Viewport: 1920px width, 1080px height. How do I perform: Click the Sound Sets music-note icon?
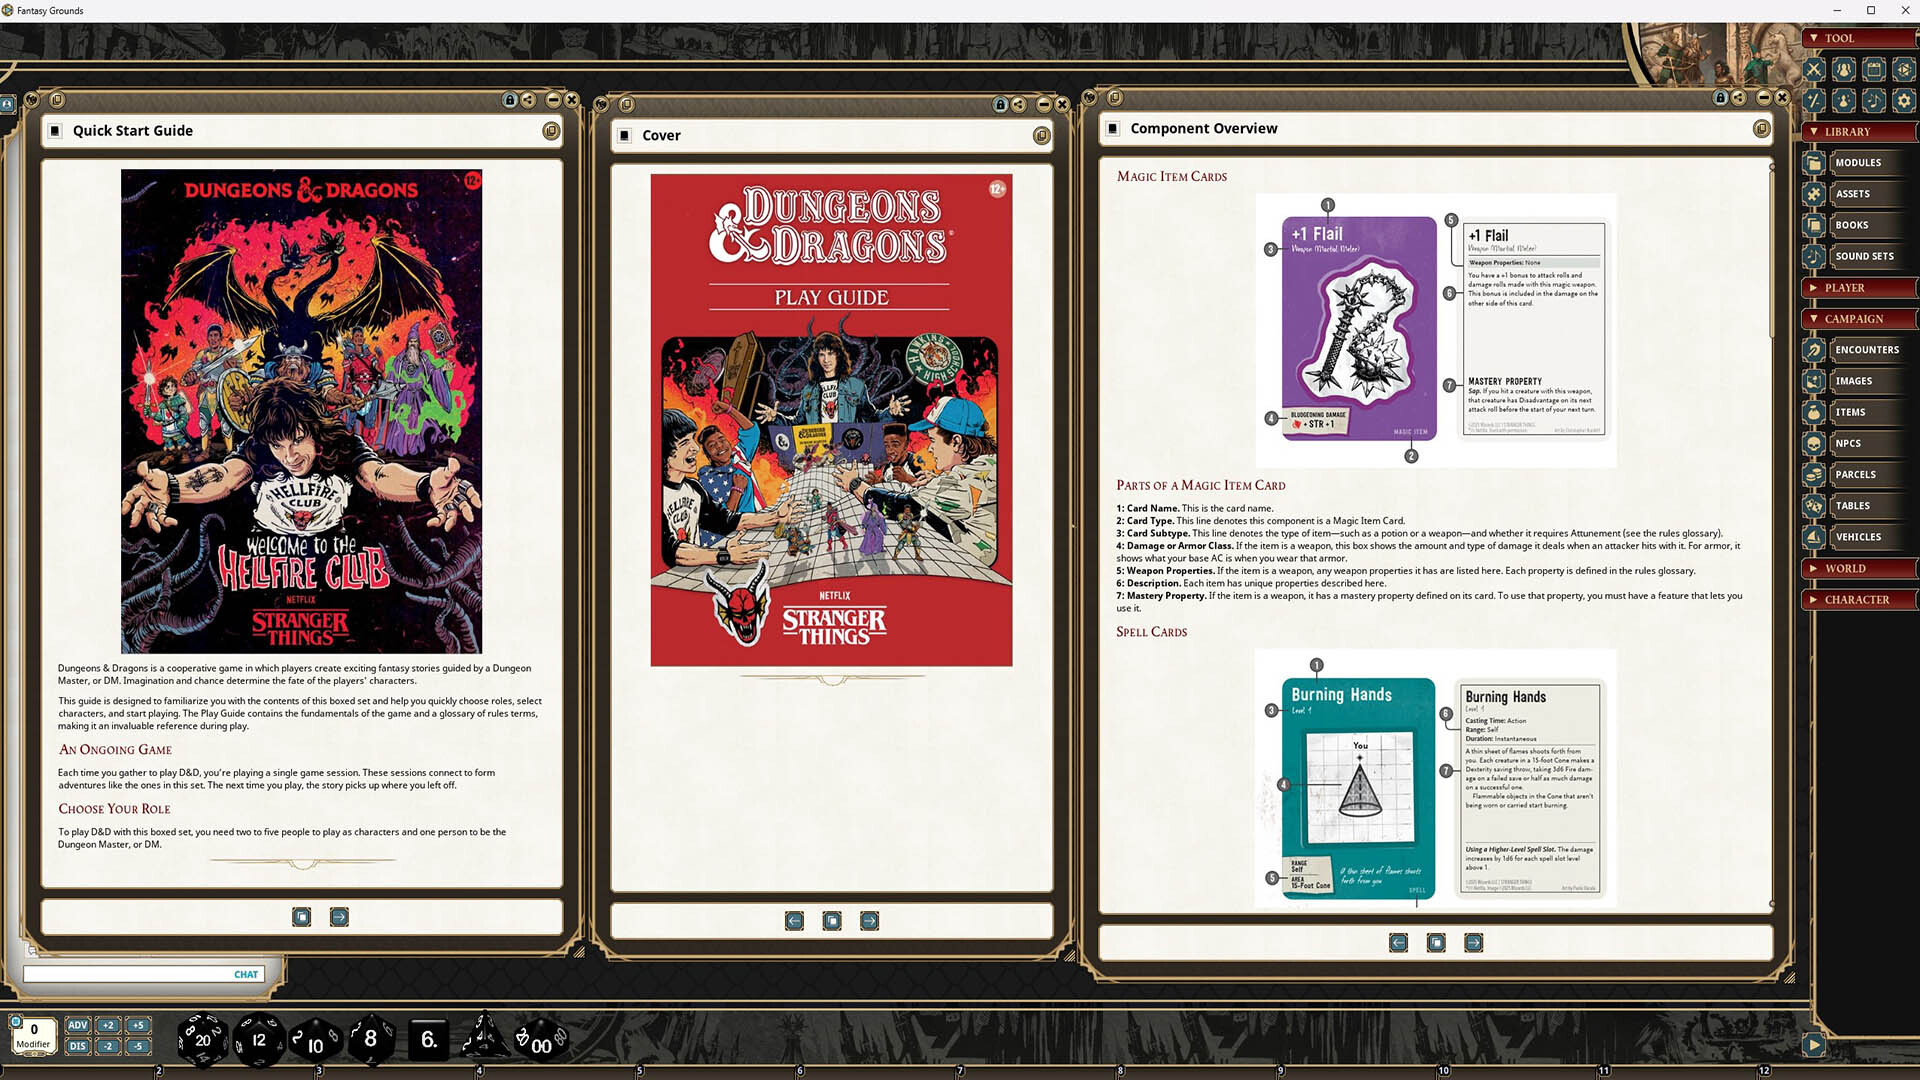click(1814, 257)
